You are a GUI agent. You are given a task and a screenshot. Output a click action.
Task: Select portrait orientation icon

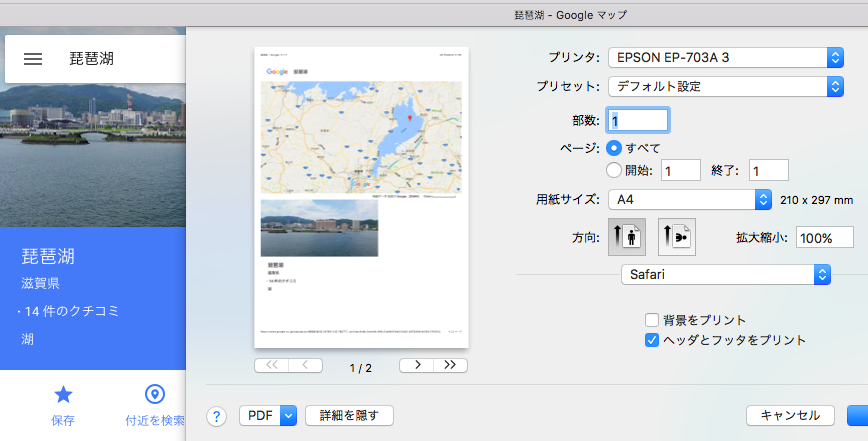pyautogui.click(x=627, y=237)
